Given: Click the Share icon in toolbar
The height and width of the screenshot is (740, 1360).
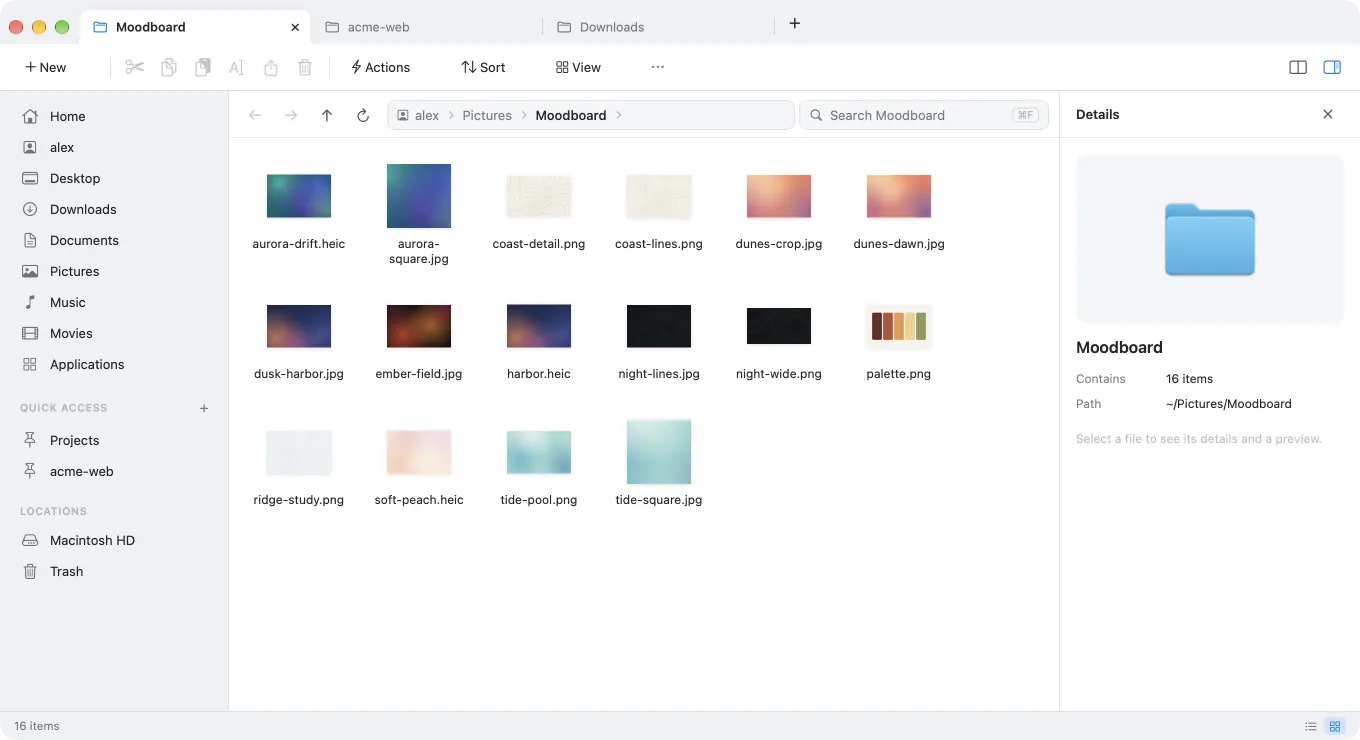Looking at the screenshot, I should click(271, 67).
